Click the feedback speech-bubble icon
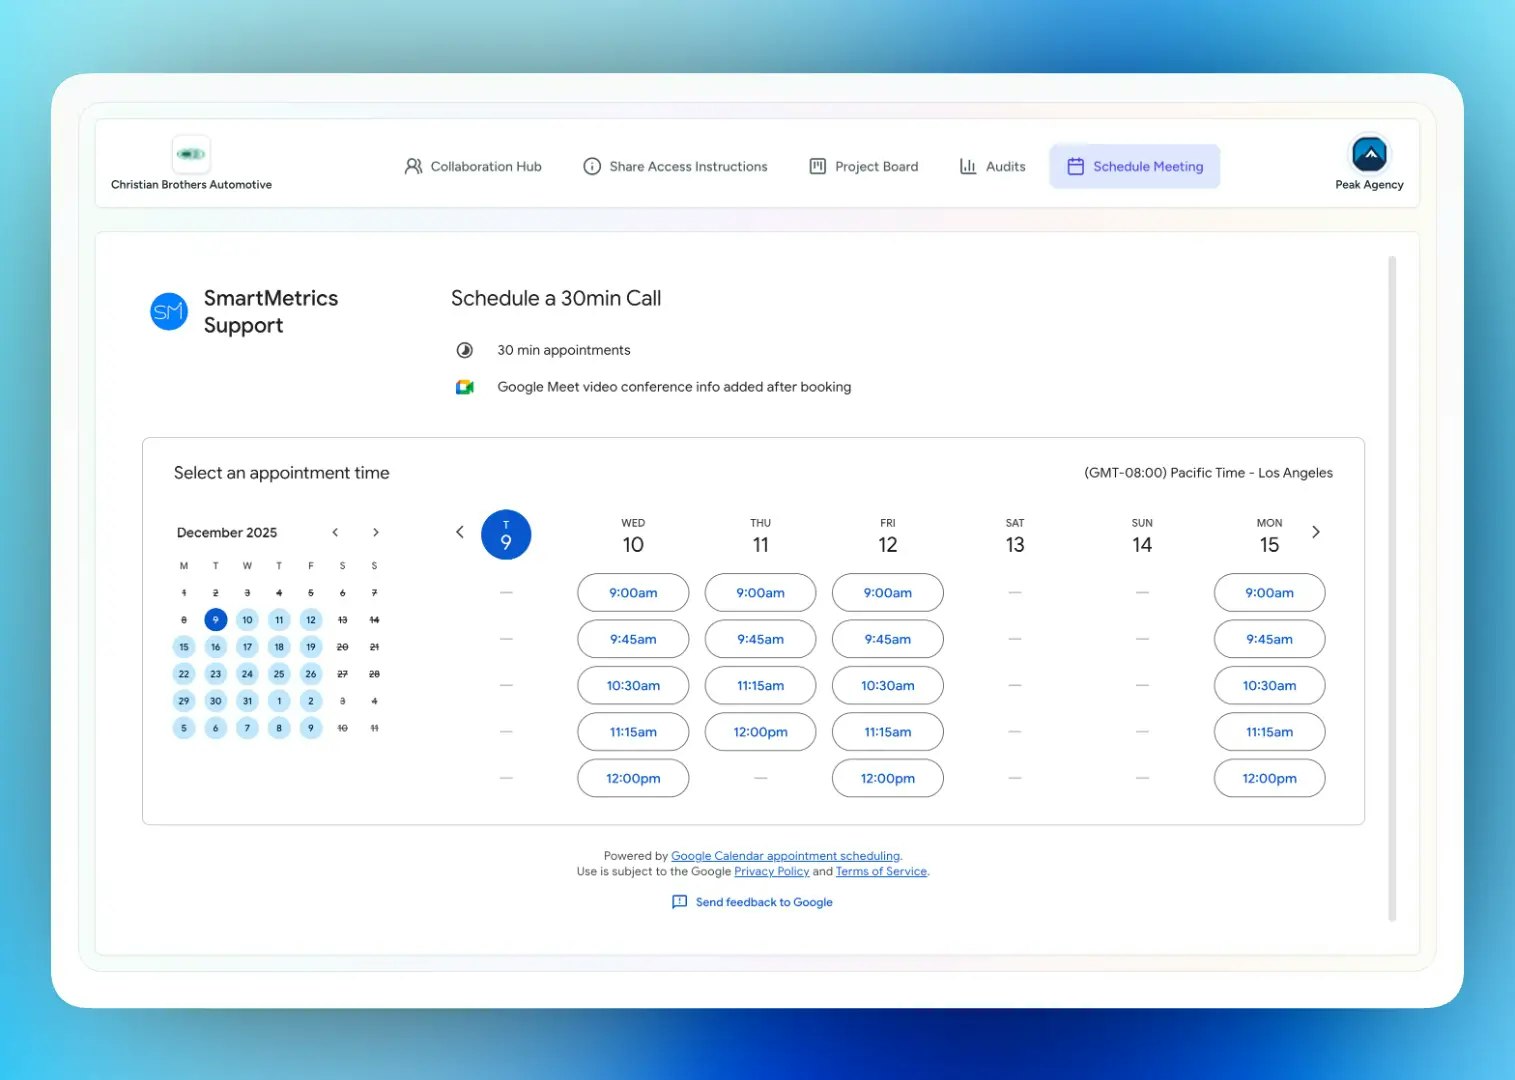 pos(679,901)
